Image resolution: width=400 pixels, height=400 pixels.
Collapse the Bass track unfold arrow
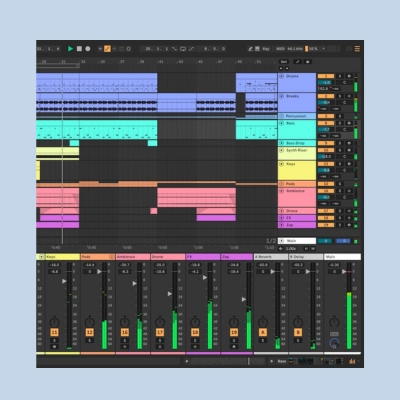click(281, 123)
